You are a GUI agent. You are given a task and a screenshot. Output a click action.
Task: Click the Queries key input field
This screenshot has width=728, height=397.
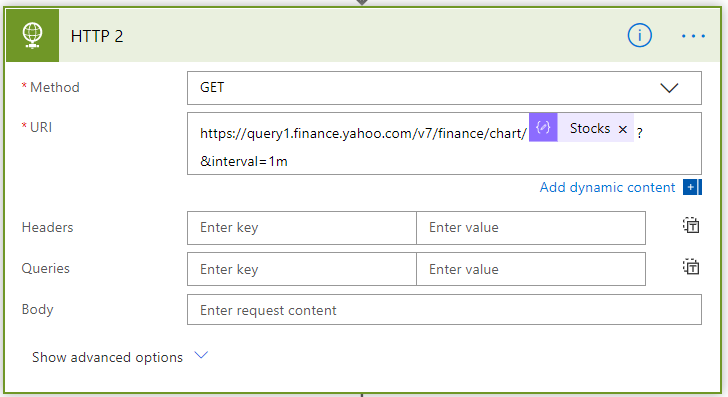click(x=302, y=269)
